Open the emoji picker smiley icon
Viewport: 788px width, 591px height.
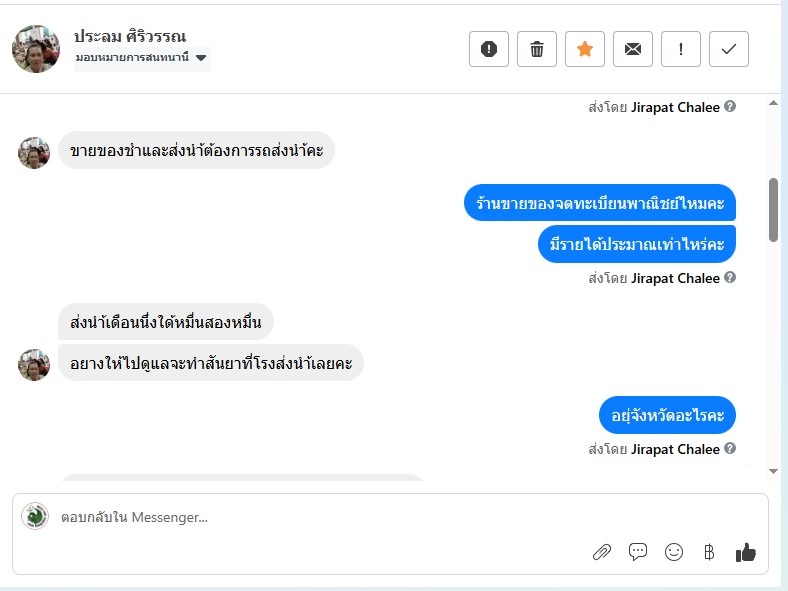pos(674,552)
